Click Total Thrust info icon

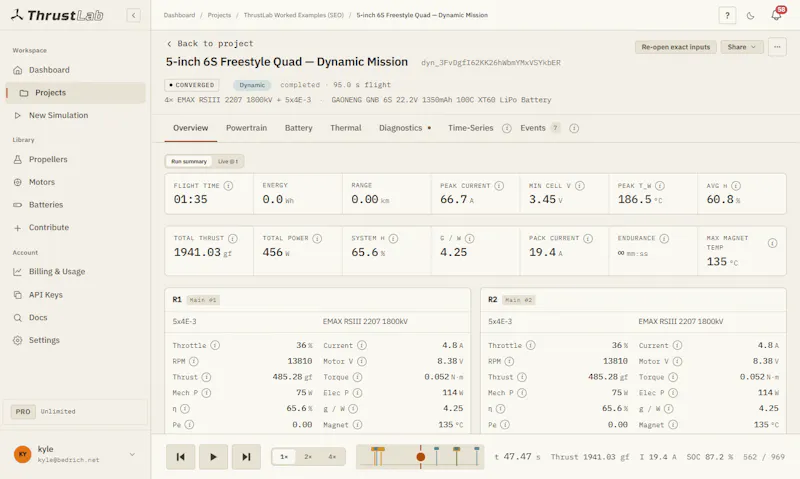[233, 238]
